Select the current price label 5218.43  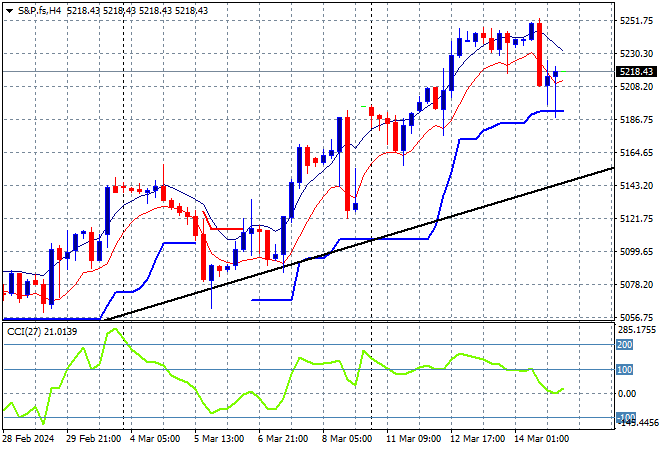[x=636, y=72]
